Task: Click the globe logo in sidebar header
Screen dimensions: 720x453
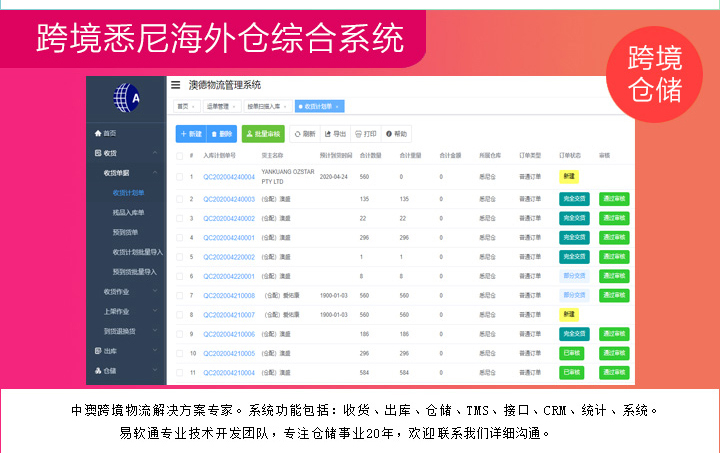Action: (126, 98)
